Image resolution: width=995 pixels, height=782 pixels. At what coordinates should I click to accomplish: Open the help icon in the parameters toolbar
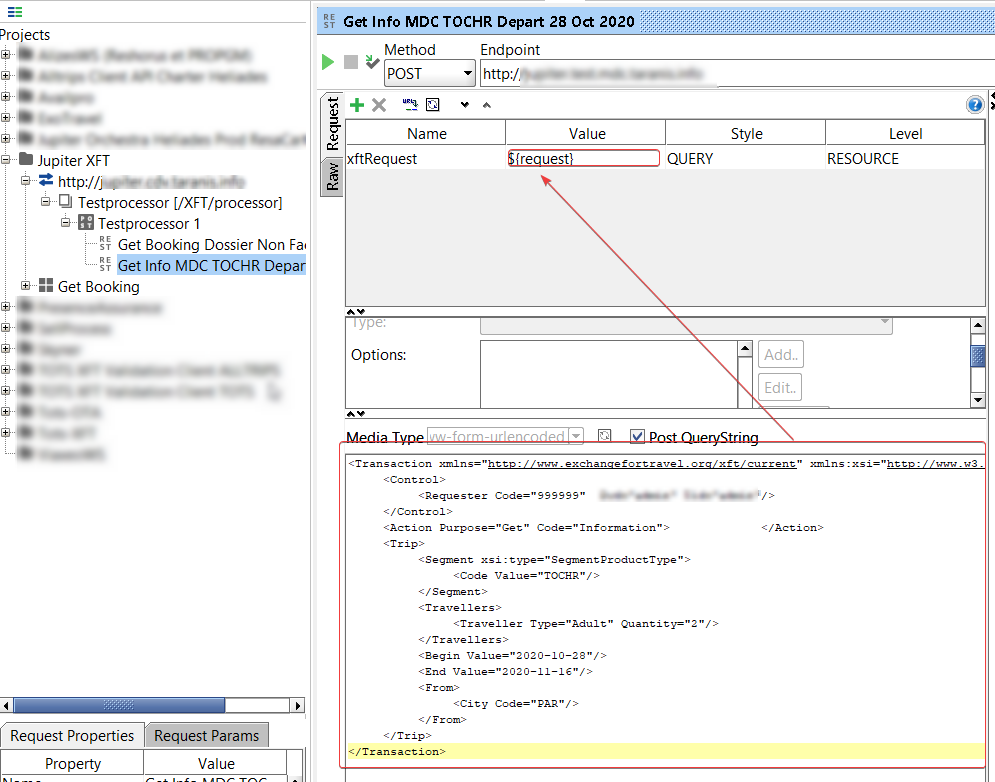975,105
